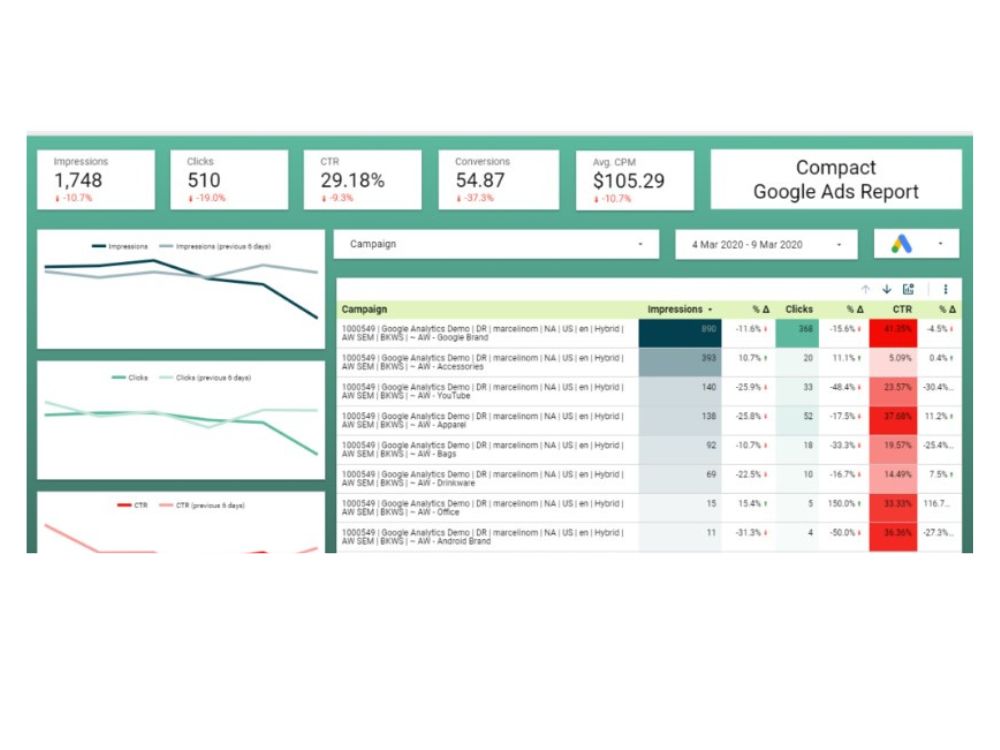The width and height of the screenshot is (1000, 750).
Task: Select the AW - Android Brand campaign row
Action: coord(648,537)
